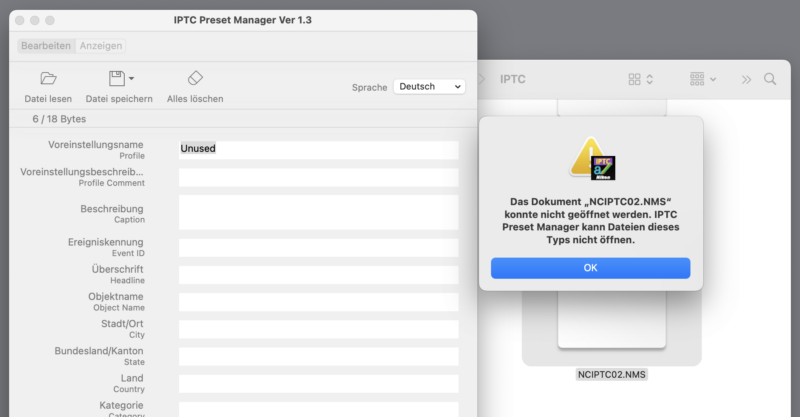Open the Finder grouping options menu
Image resolution: width=800 pixels, height=417 pixels.
703,79
